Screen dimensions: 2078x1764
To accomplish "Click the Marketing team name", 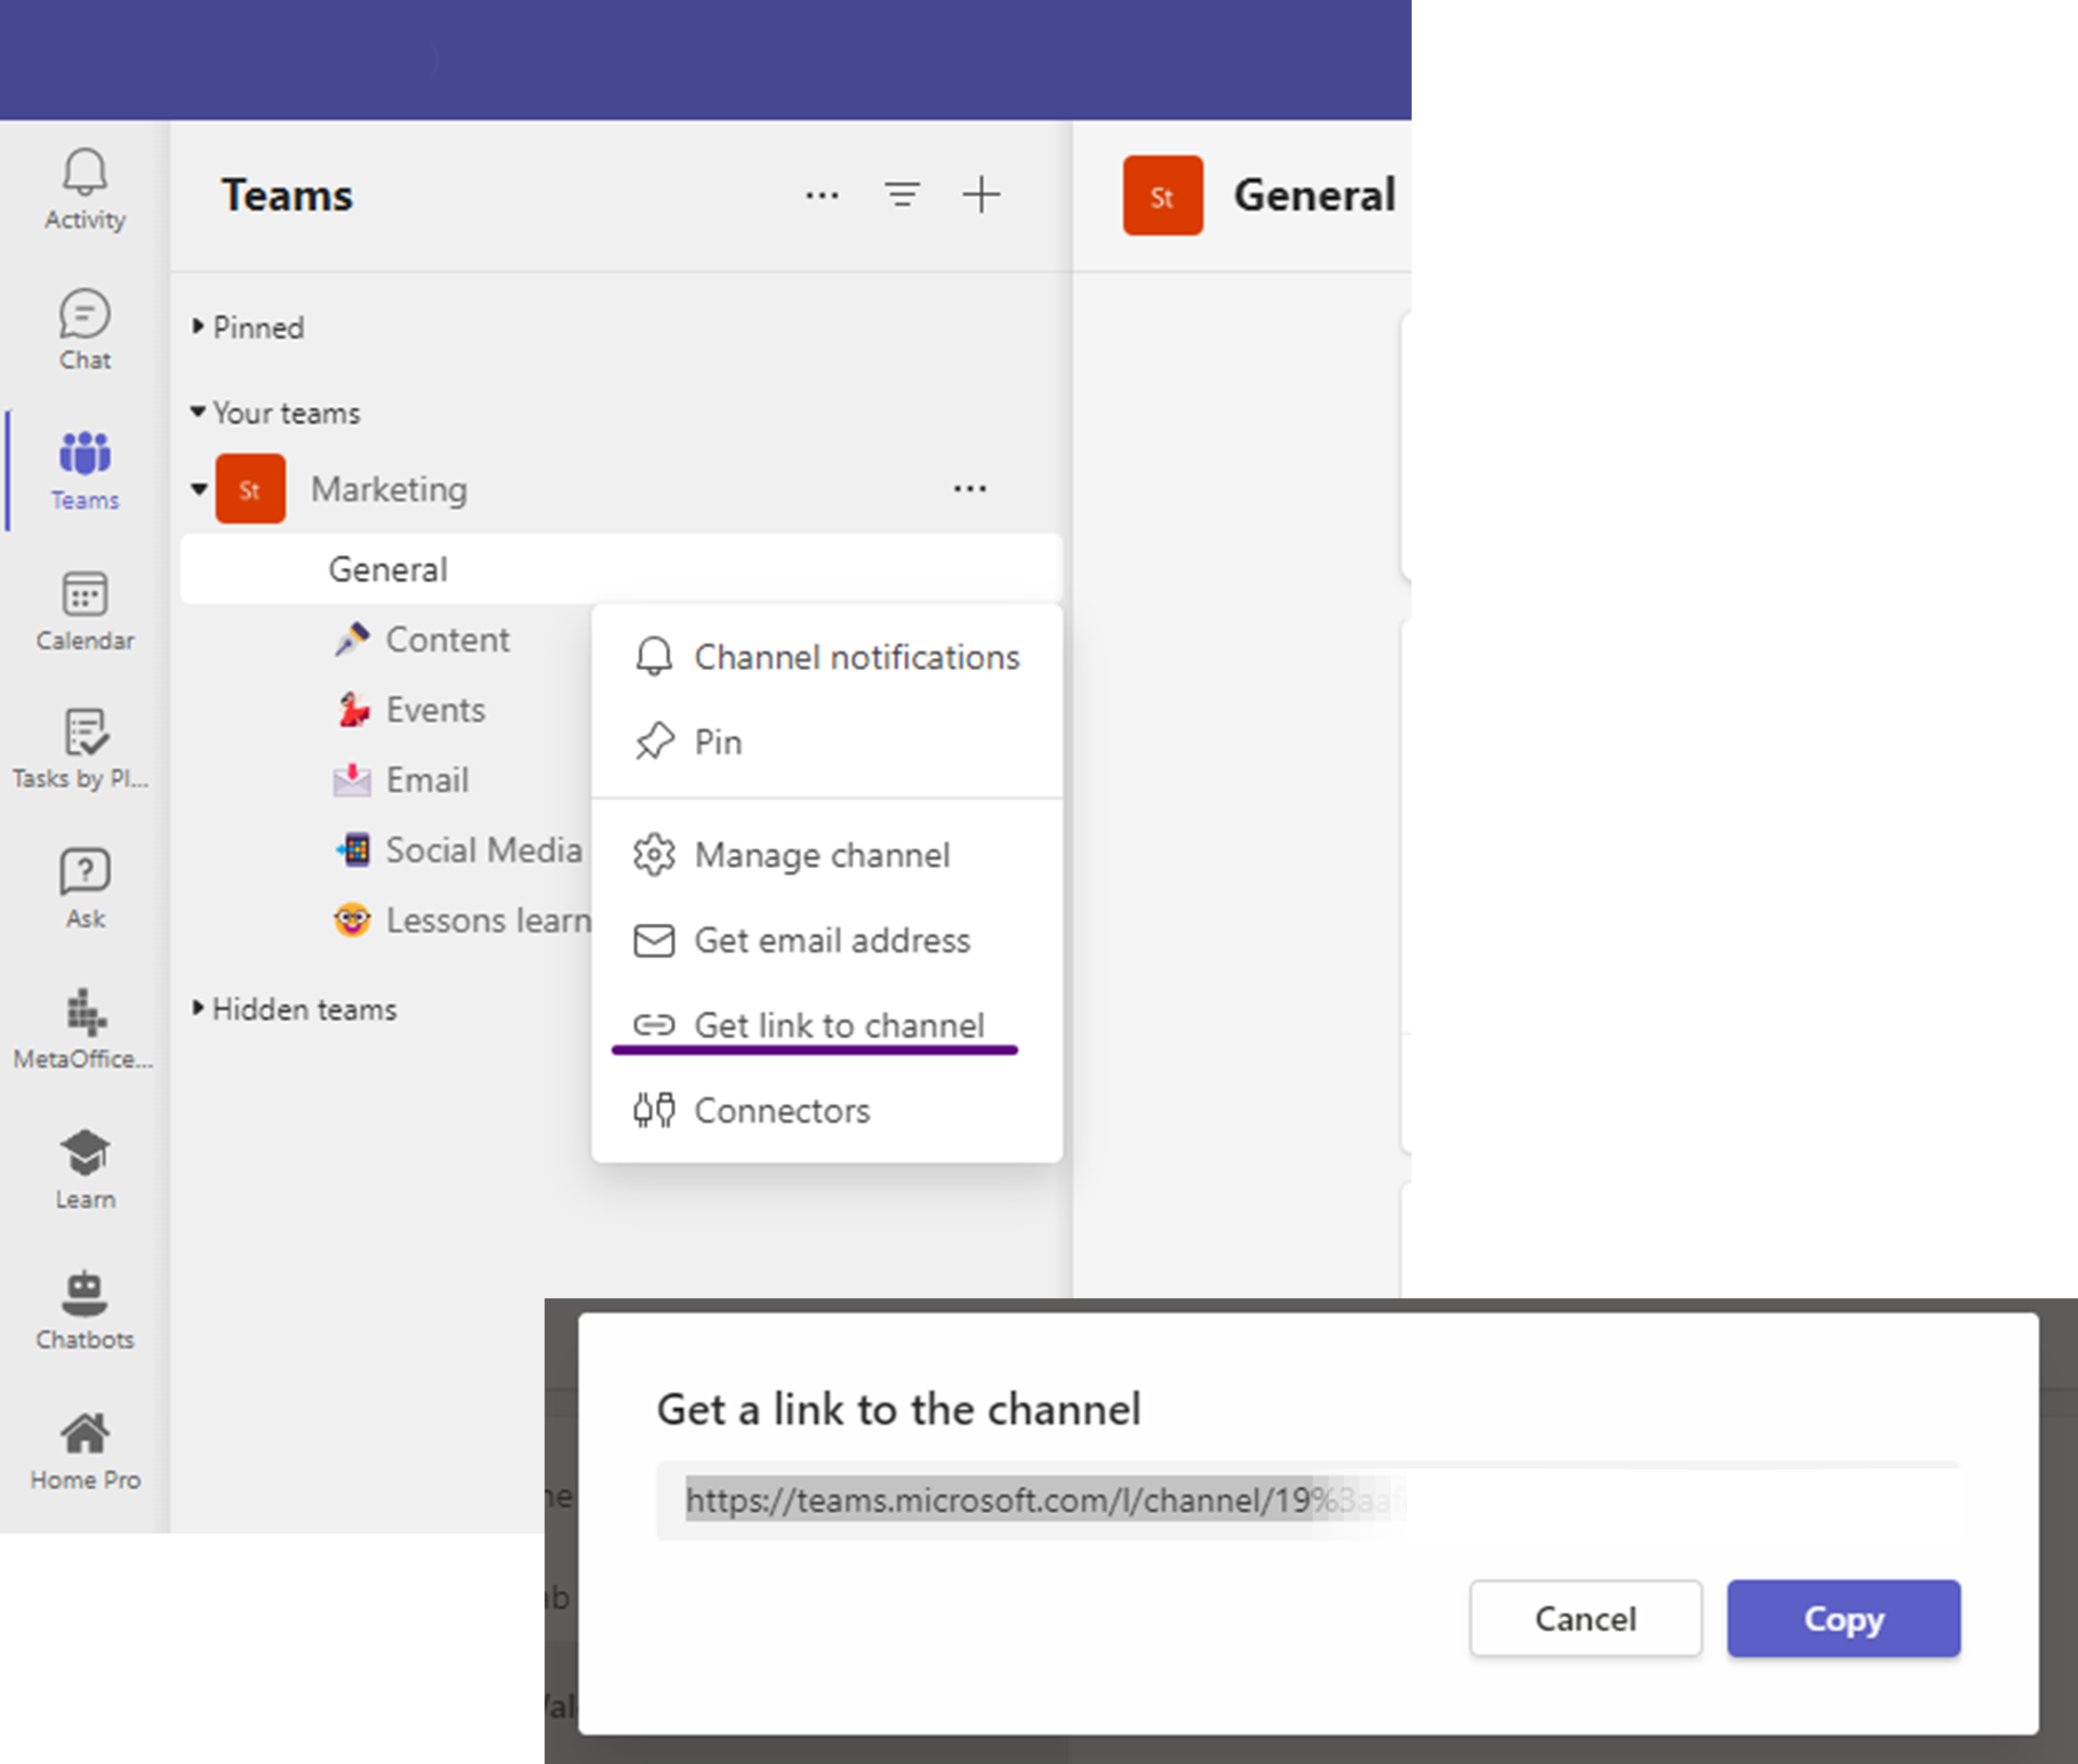I will click(389, 489).
